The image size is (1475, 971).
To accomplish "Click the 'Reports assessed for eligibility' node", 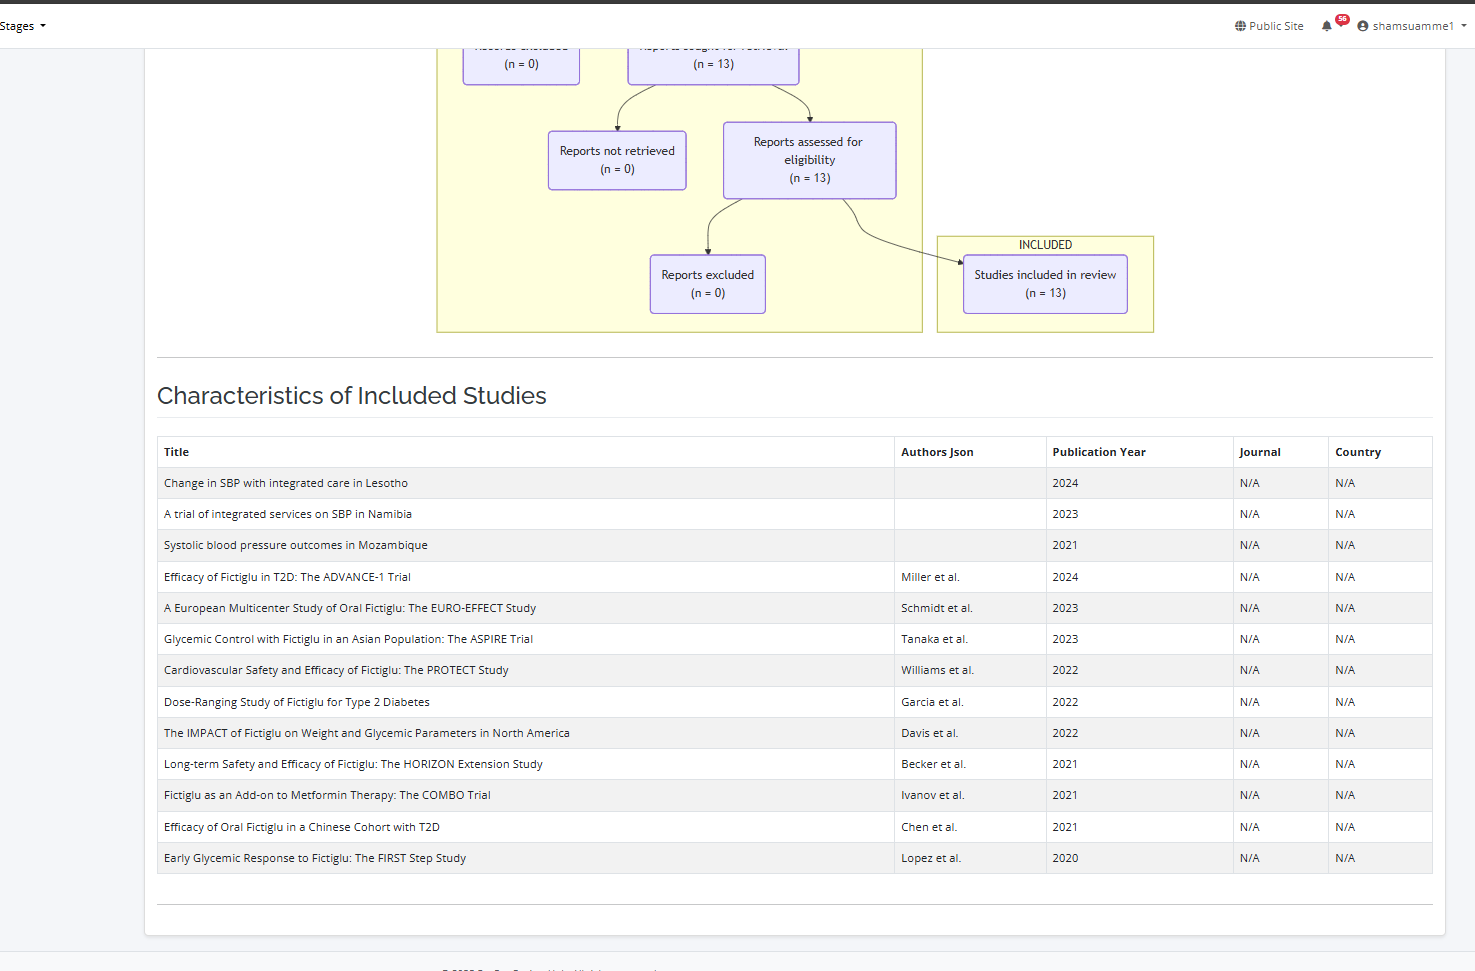I will pos(809,160).
